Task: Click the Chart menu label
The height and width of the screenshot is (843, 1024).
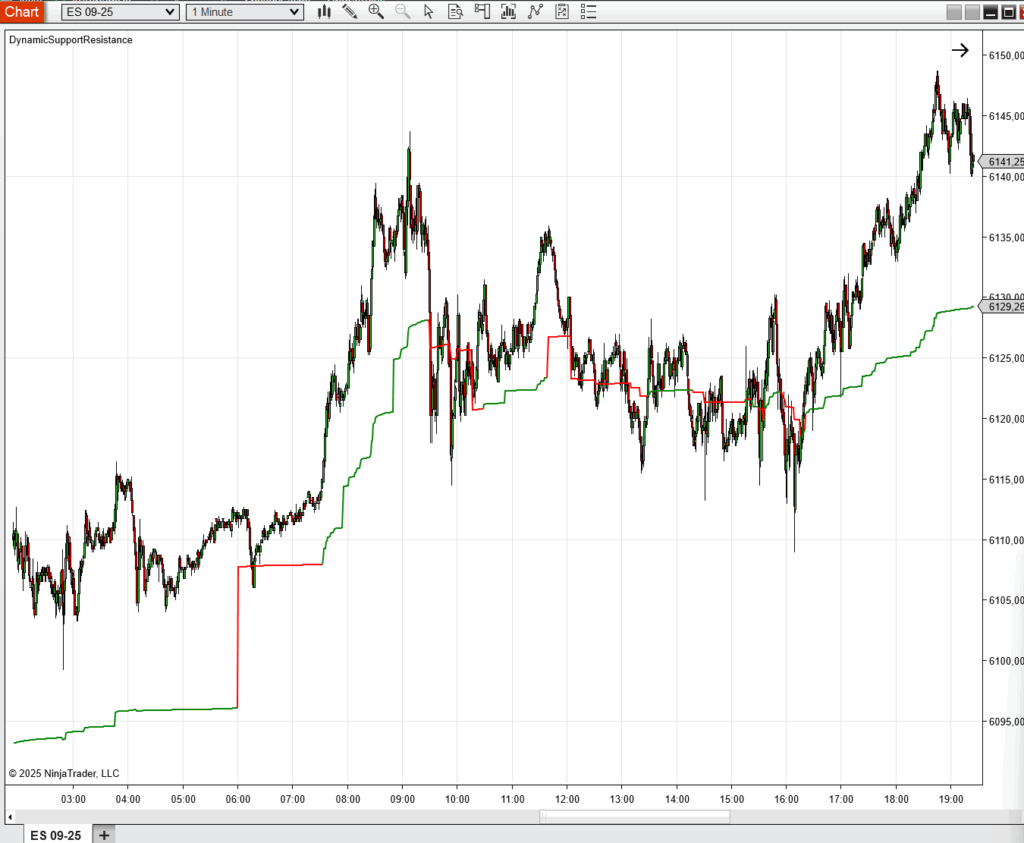Action: 22,12
